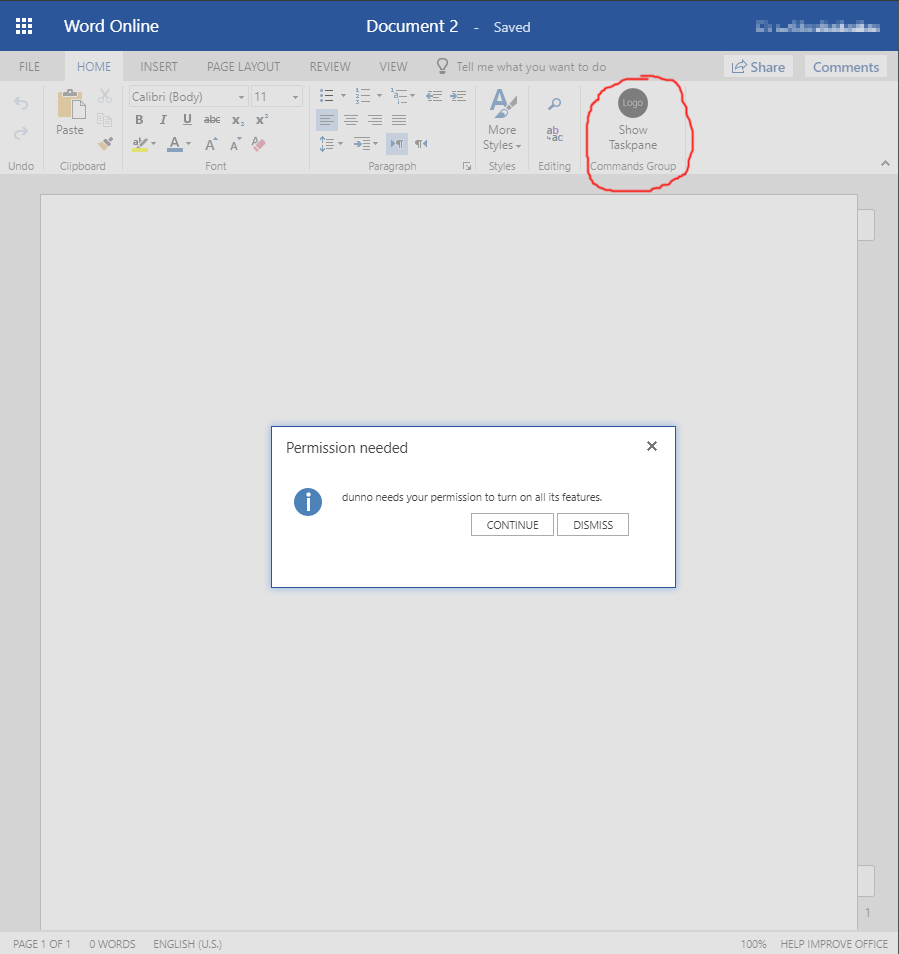Switch to the HOME tab
This screenshot has width=899, height=954.
click(94, 67)
